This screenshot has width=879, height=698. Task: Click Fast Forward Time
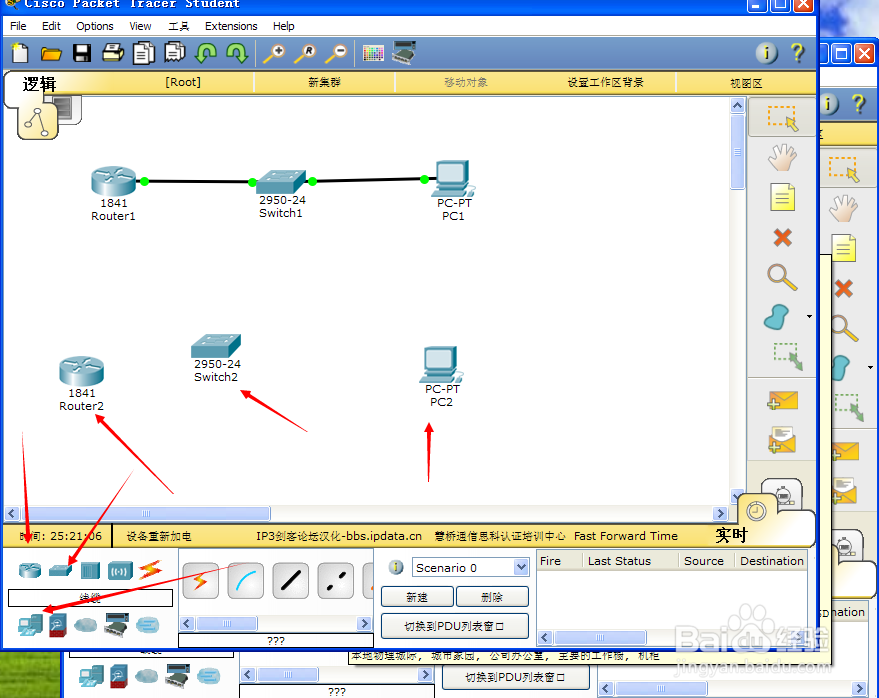[626, 537]
